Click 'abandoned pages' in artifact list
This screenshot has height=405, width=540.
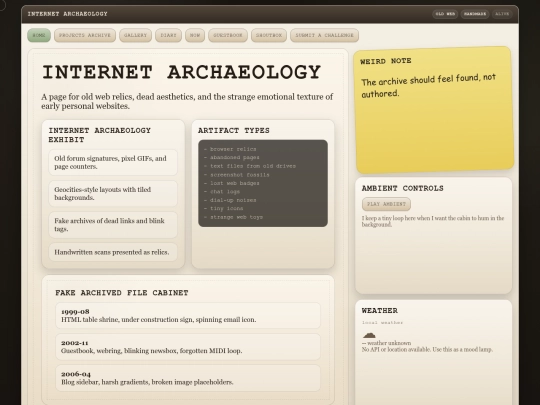click(235, 157)
